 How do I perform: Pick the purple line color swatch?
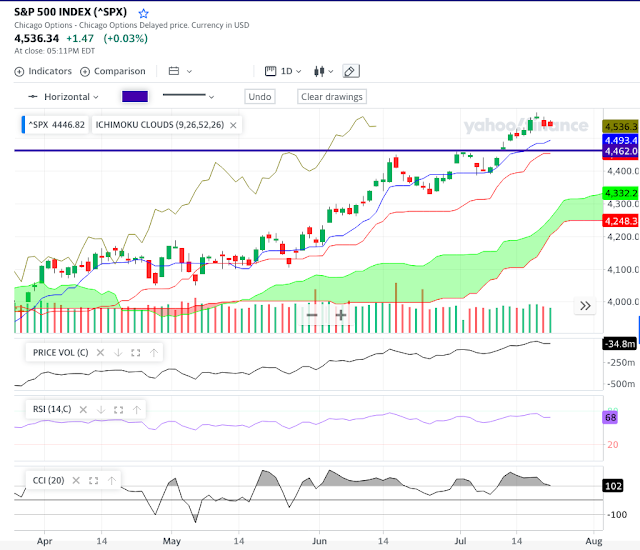[135, 97]
